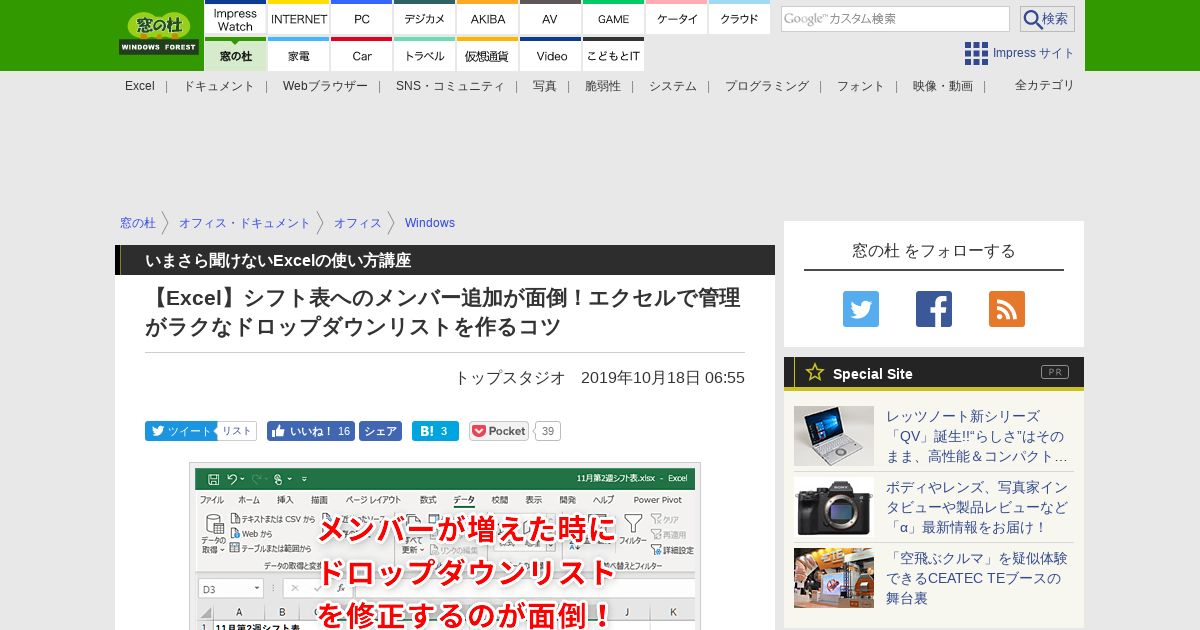The height and width of the screenshot is (630, 1200).
Task: Open the 映像・動画 category
Action: 943,86
